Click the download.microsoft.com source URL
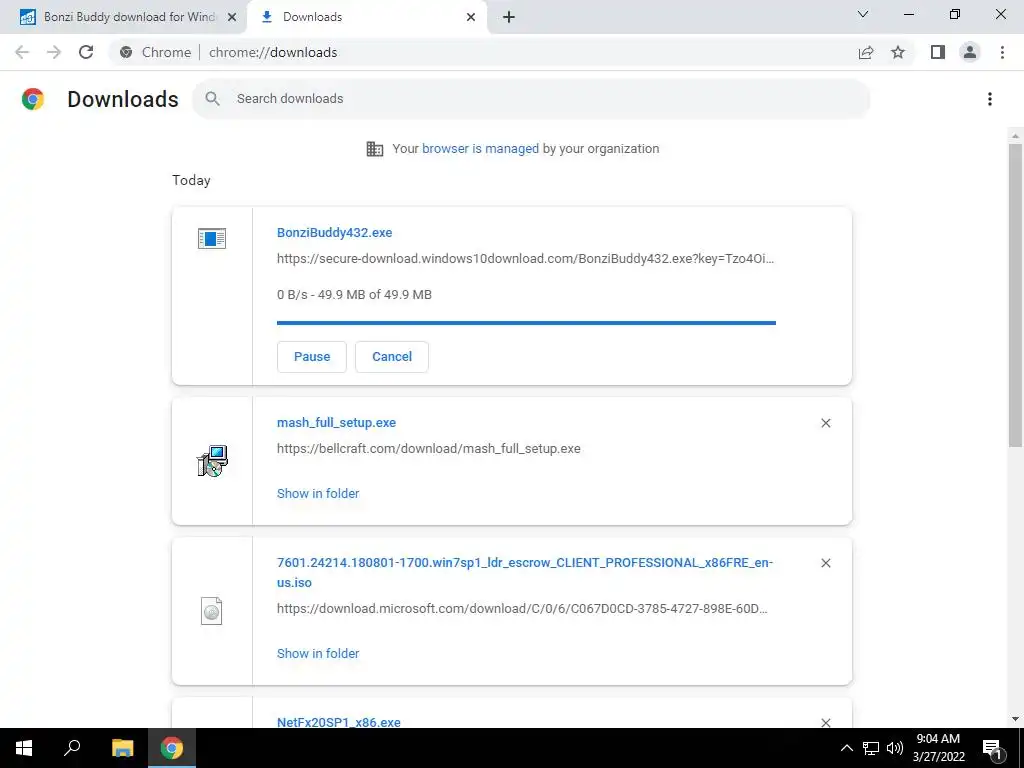Screen dimensions: 1024x768 point(522,609)
